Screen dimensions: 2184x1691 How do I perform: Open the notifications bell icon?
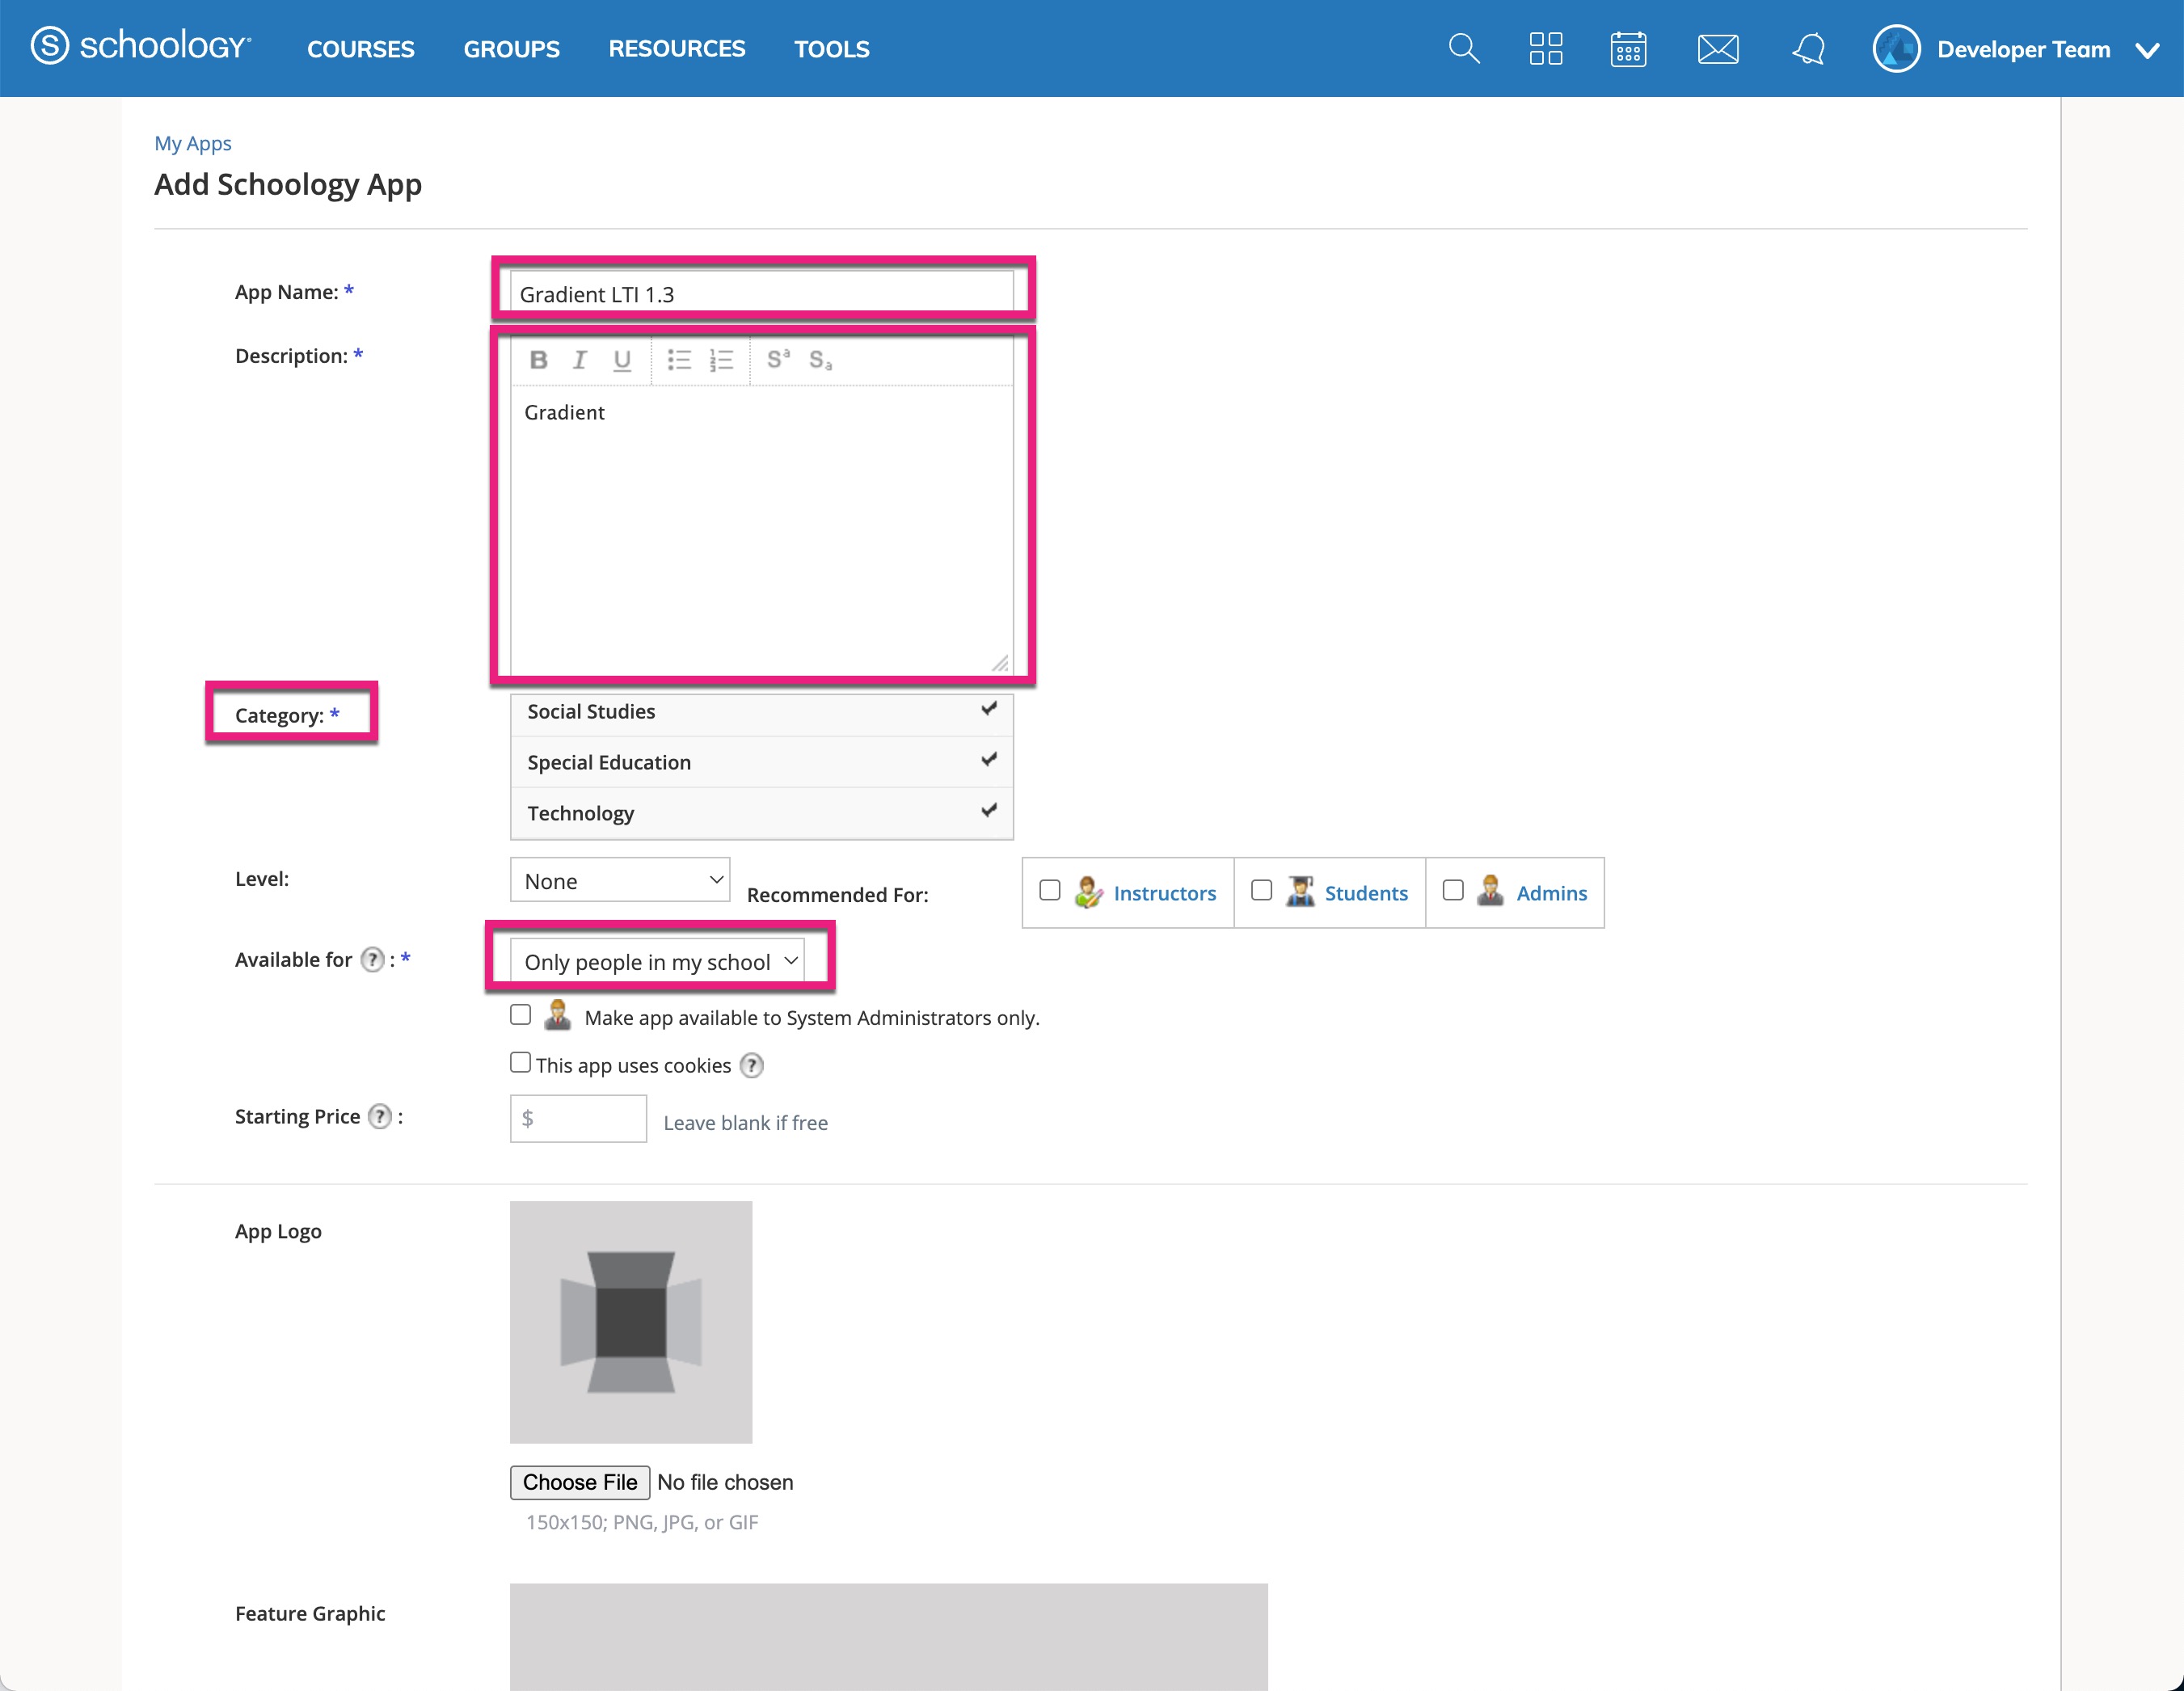1808,48
